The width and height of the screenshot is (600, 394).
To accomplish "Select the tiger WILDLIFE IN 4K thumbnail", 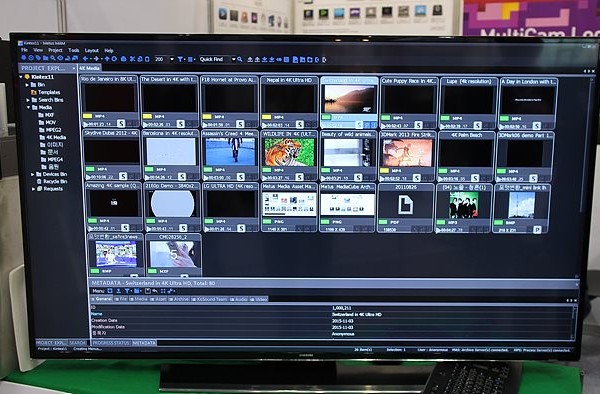I will point(289,152).
